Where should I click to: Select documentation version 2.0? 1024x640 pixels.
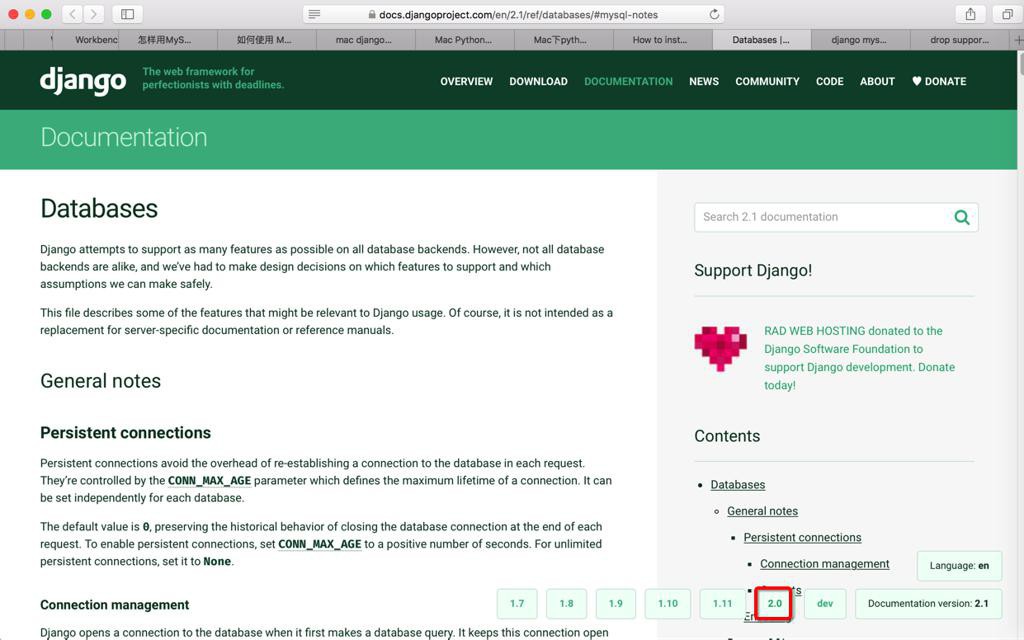point(774,603)
